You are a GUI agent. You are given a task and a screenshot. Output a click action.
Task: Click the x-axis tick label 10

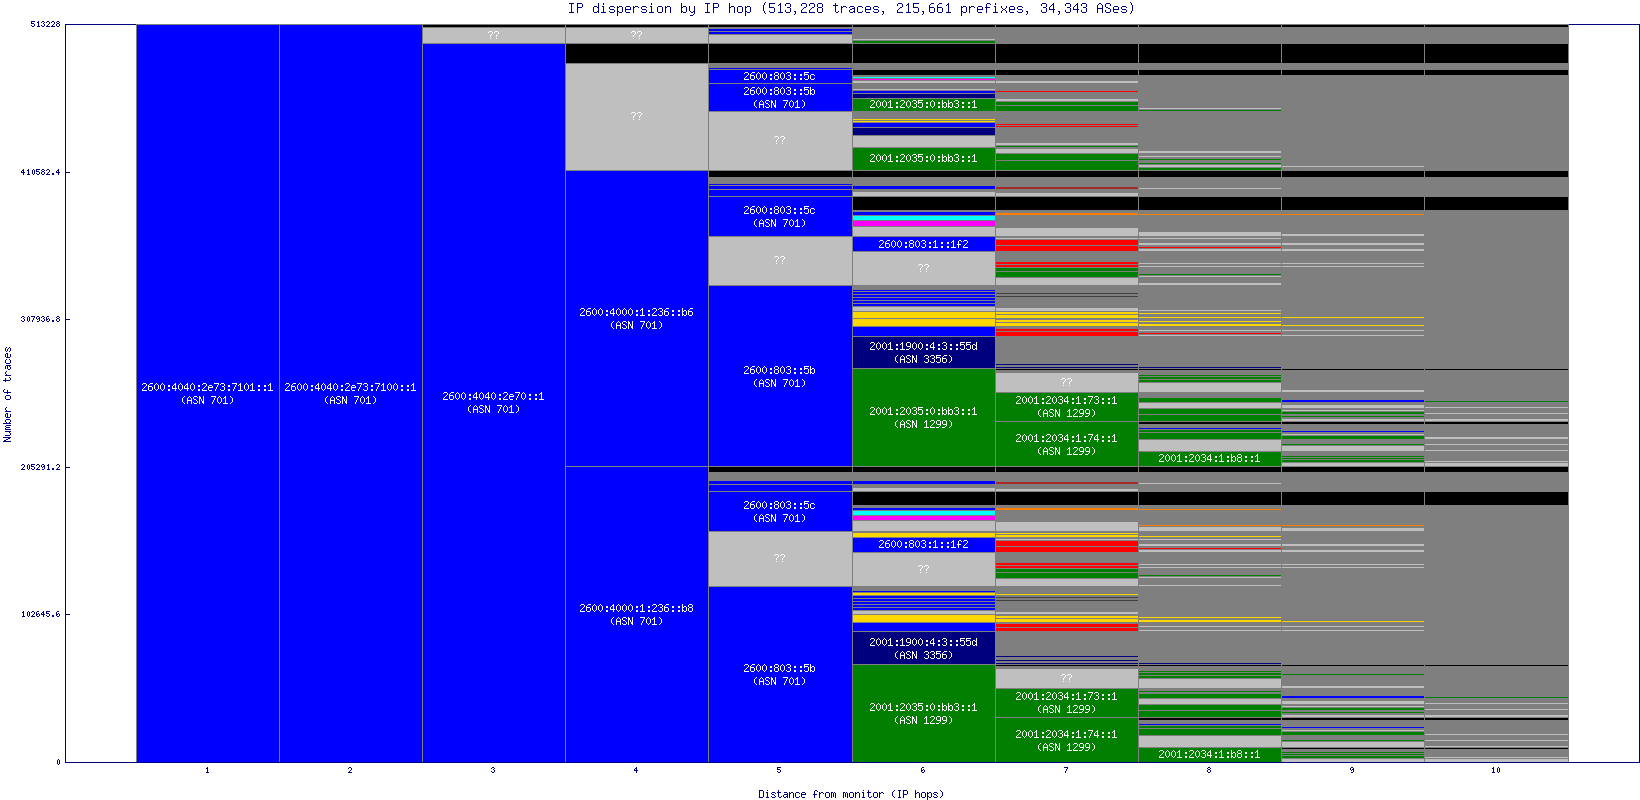coord(1496,770)
